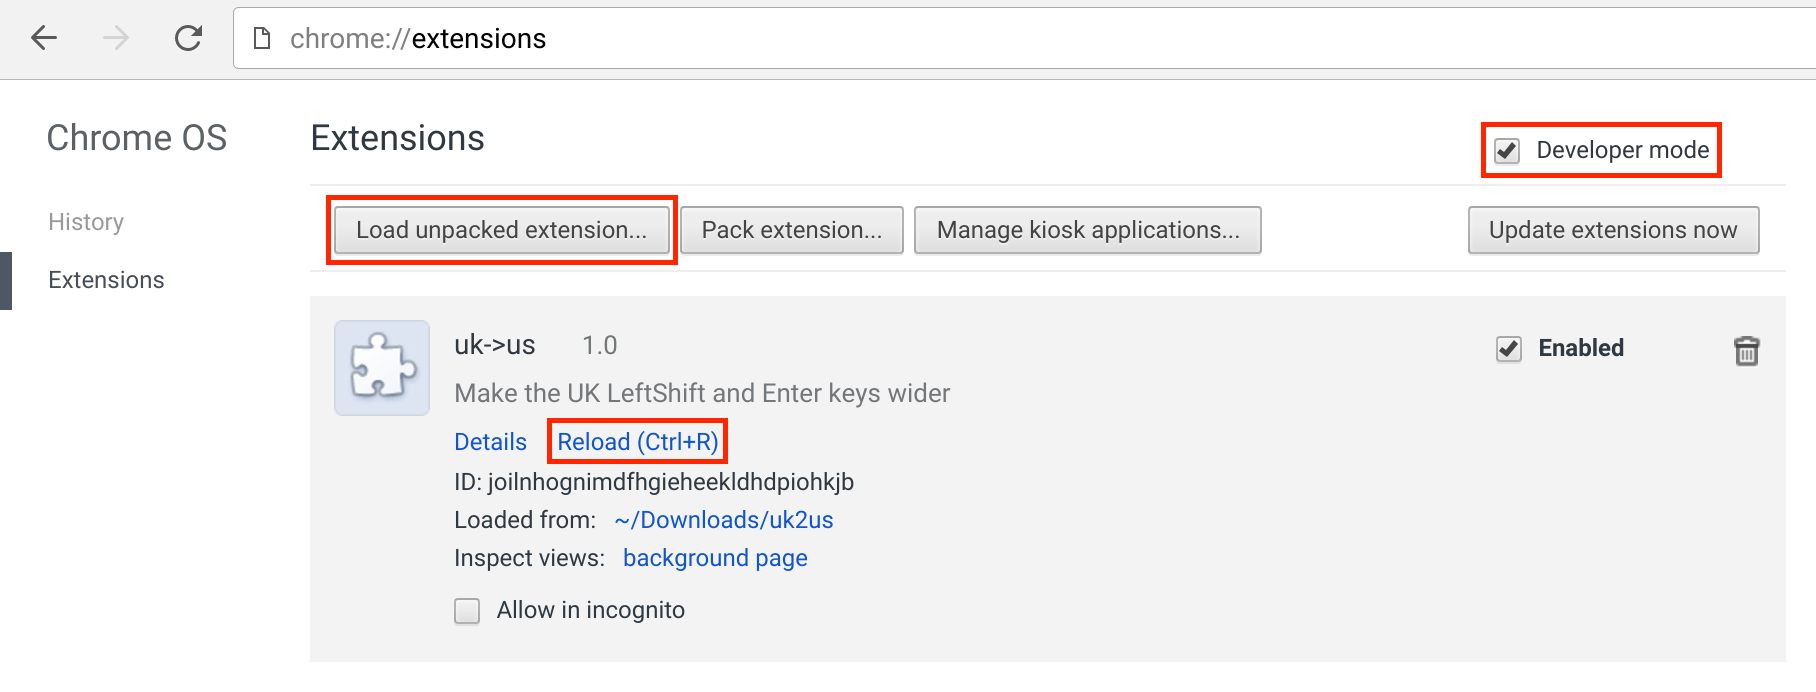Enable Allow in incognito
Image resolution: width=1816 pixels, height=692 pixels.
point(466,610)
